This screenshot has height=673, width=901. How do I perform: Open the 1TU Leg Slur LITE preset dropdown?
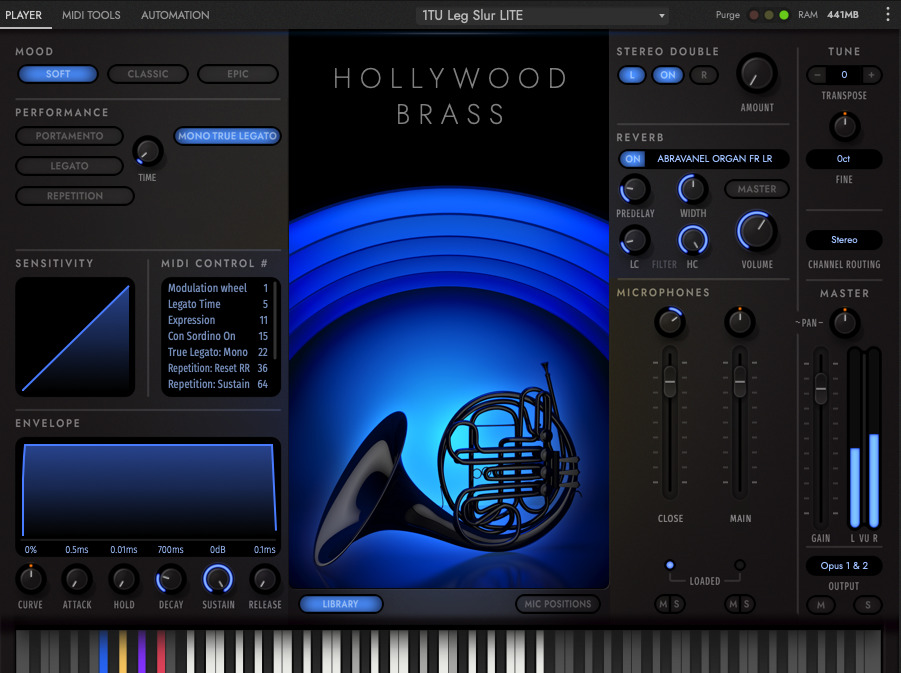point(543,15)
